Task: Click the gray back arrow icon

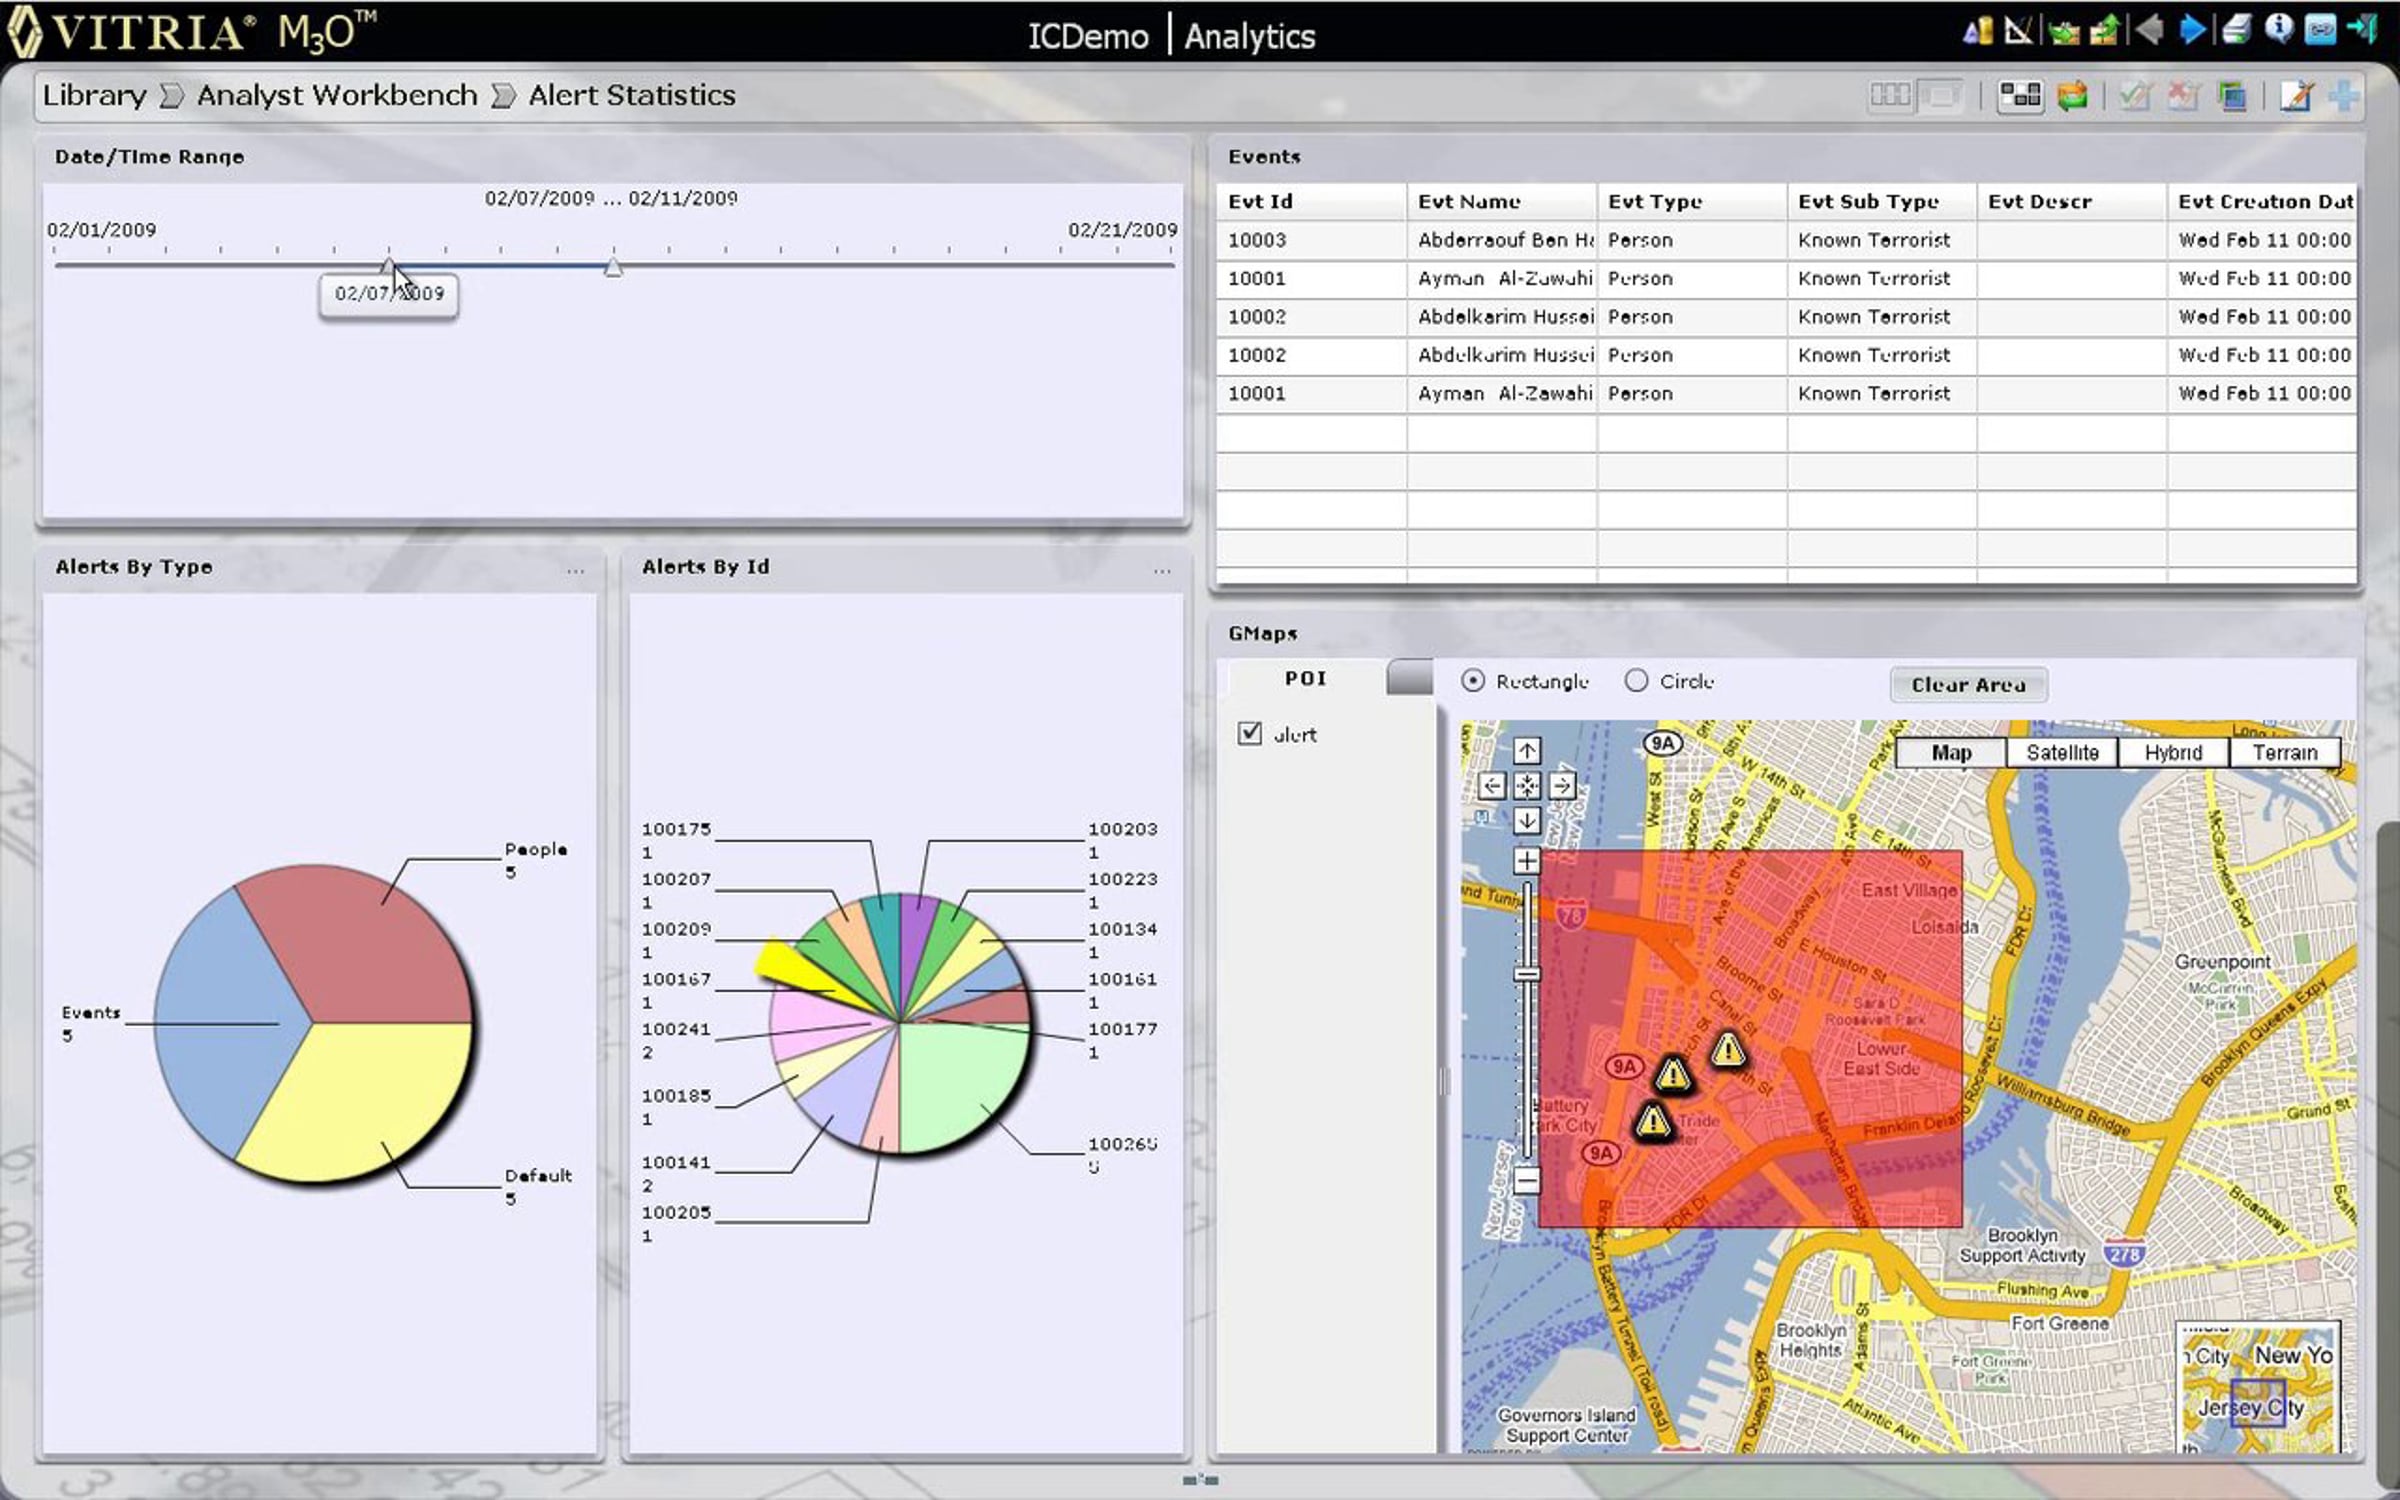Action: 2148,30
